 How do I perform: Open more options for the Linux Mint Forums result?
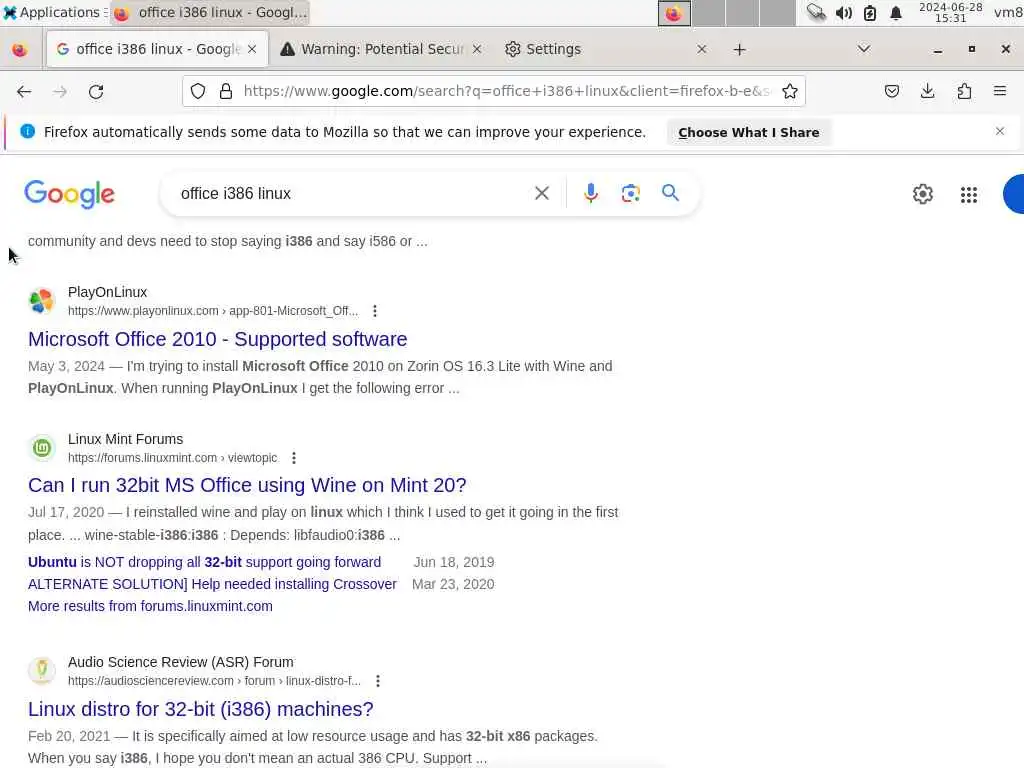point(294,458)
